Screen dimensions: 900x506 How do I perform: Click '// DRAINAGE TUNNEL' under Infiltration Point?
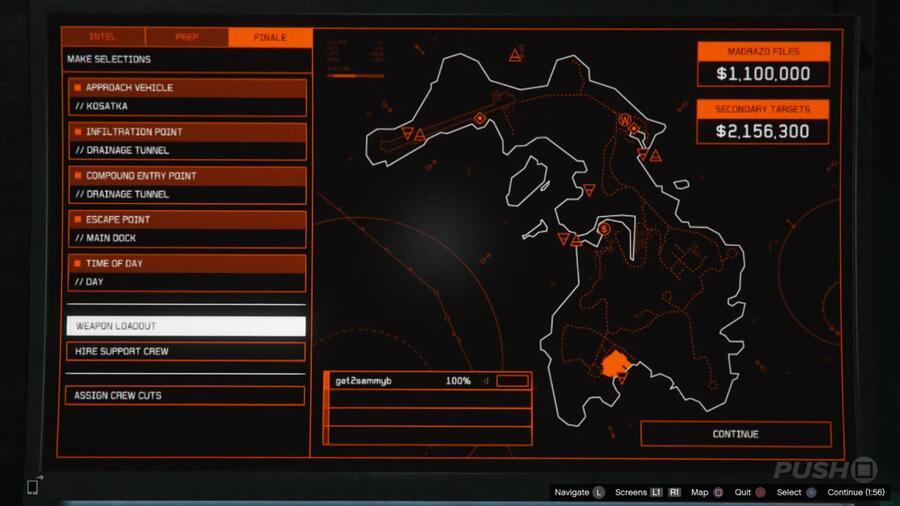[122, 150]
